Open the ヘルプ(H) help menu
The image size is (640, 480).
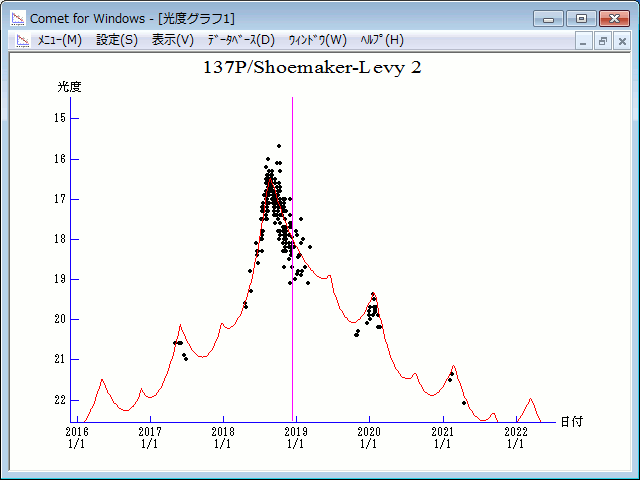[x=382, y=40]
